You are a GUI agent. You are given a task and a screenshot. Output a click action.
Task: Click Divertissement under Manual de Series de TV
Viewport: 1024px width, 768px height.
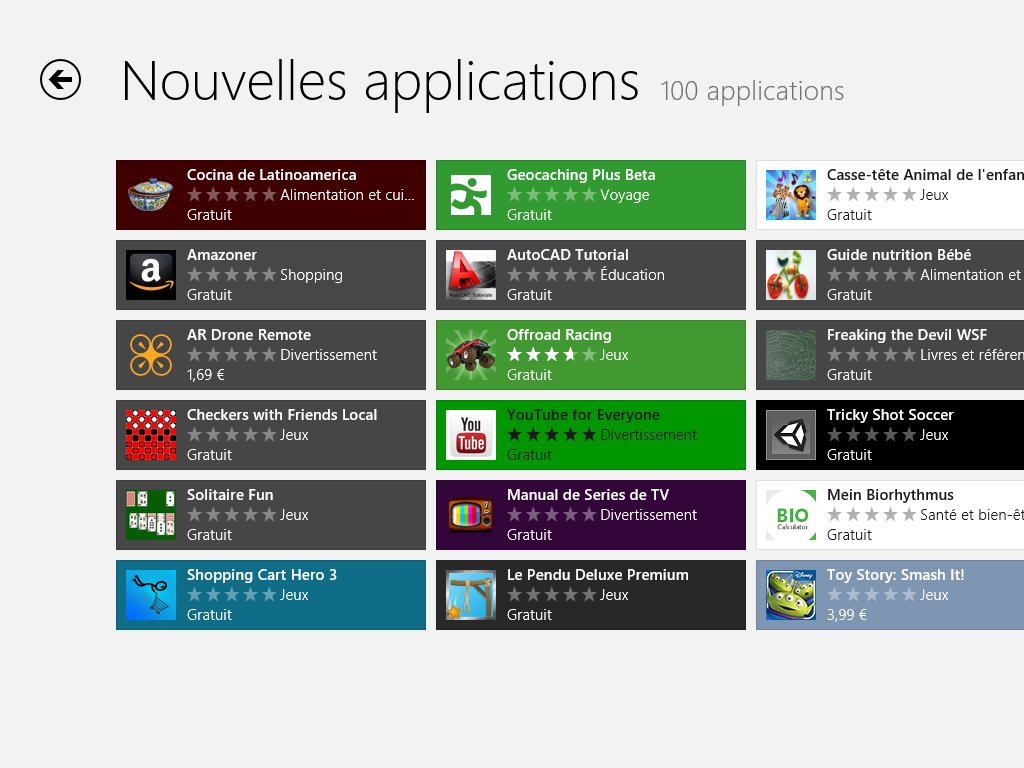[648, 515]
